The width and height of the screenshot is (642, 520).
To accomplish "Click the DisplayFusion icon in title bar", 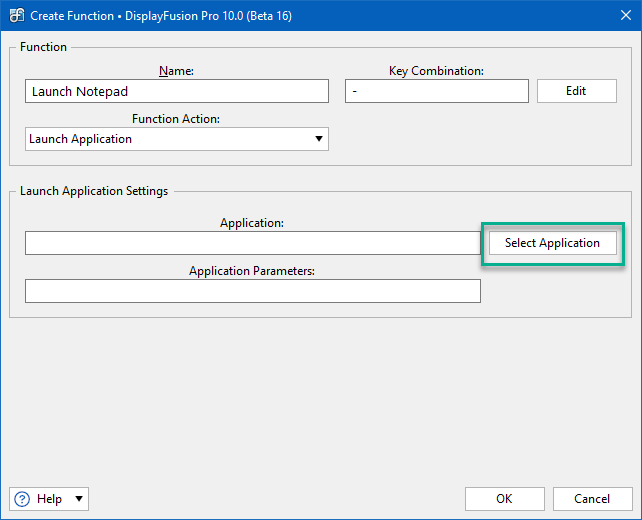I will tap(17, 16).
